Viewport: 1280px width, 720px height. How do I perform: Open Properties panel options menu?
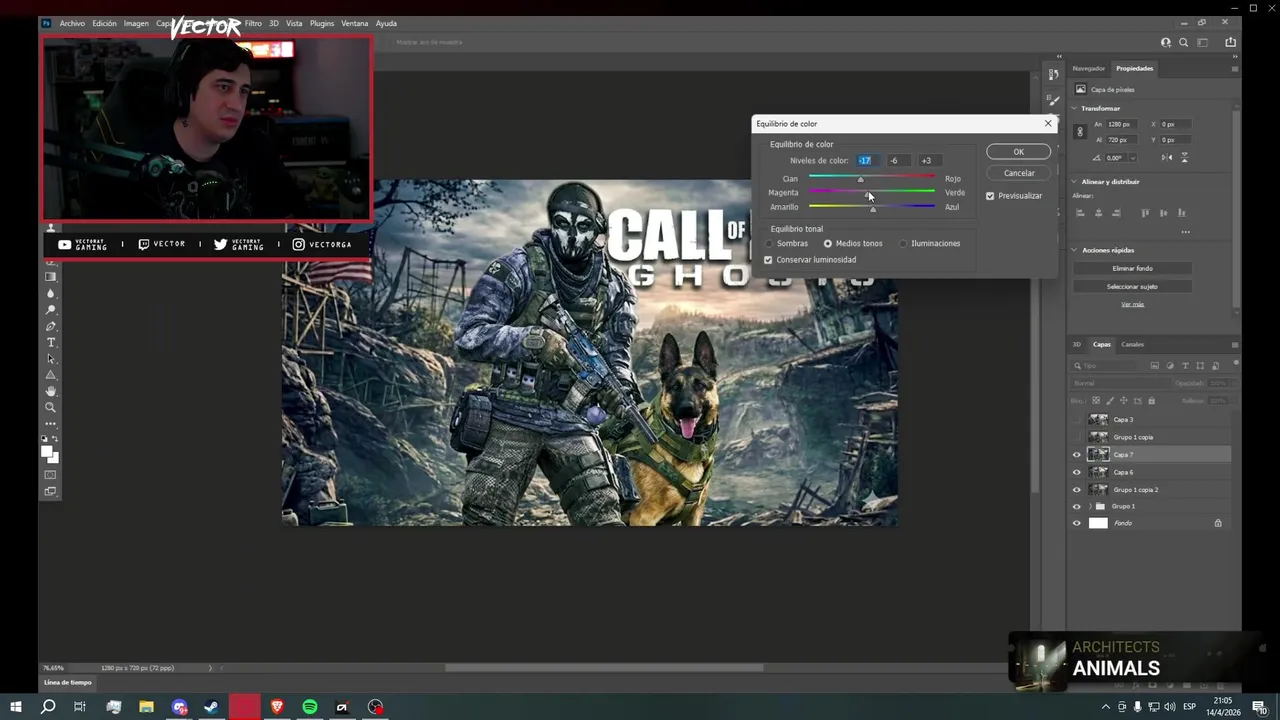point(1235,69)
